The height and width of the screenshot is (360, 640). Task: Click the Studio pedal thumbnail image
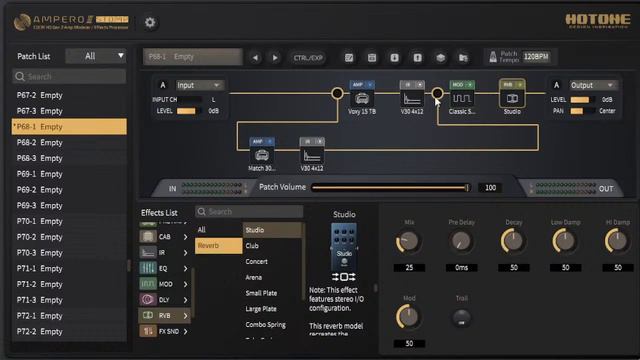(x=344, y=246)
